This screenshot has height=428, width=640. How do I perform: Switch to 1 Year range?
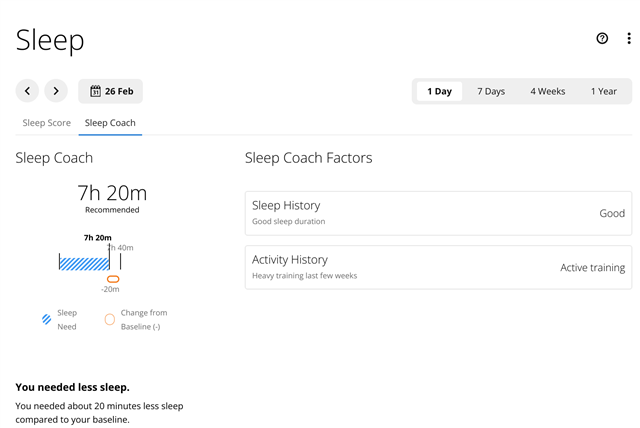point(604,91)
